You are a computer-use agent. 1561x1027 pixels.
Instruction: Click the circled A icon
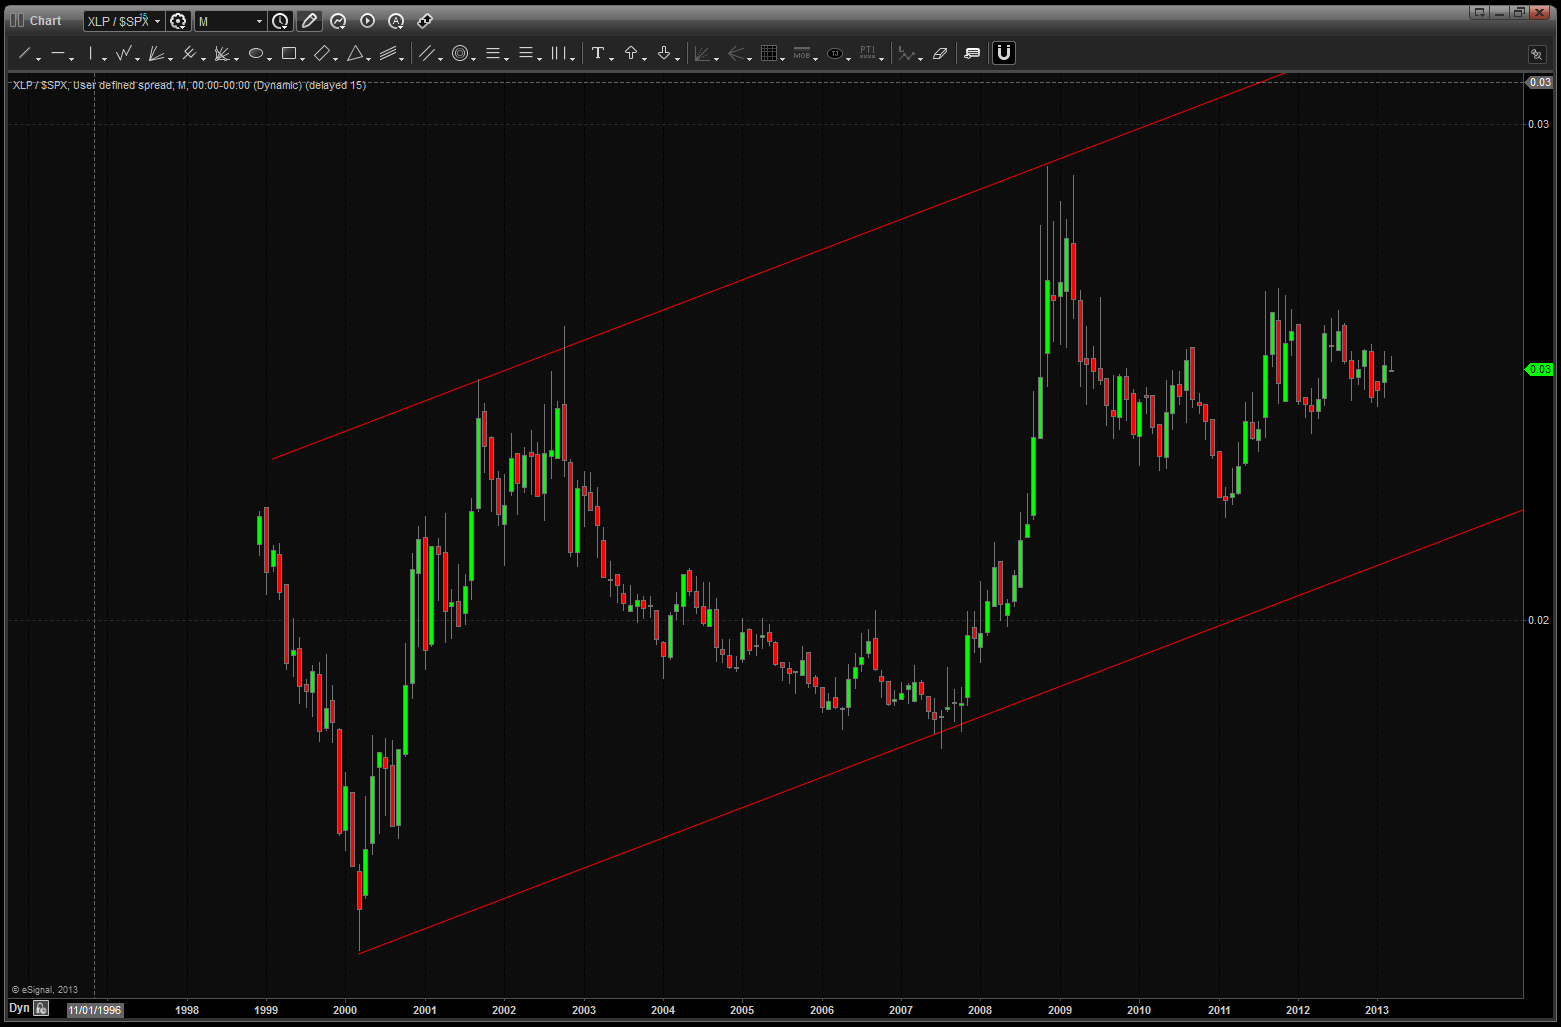396,21
